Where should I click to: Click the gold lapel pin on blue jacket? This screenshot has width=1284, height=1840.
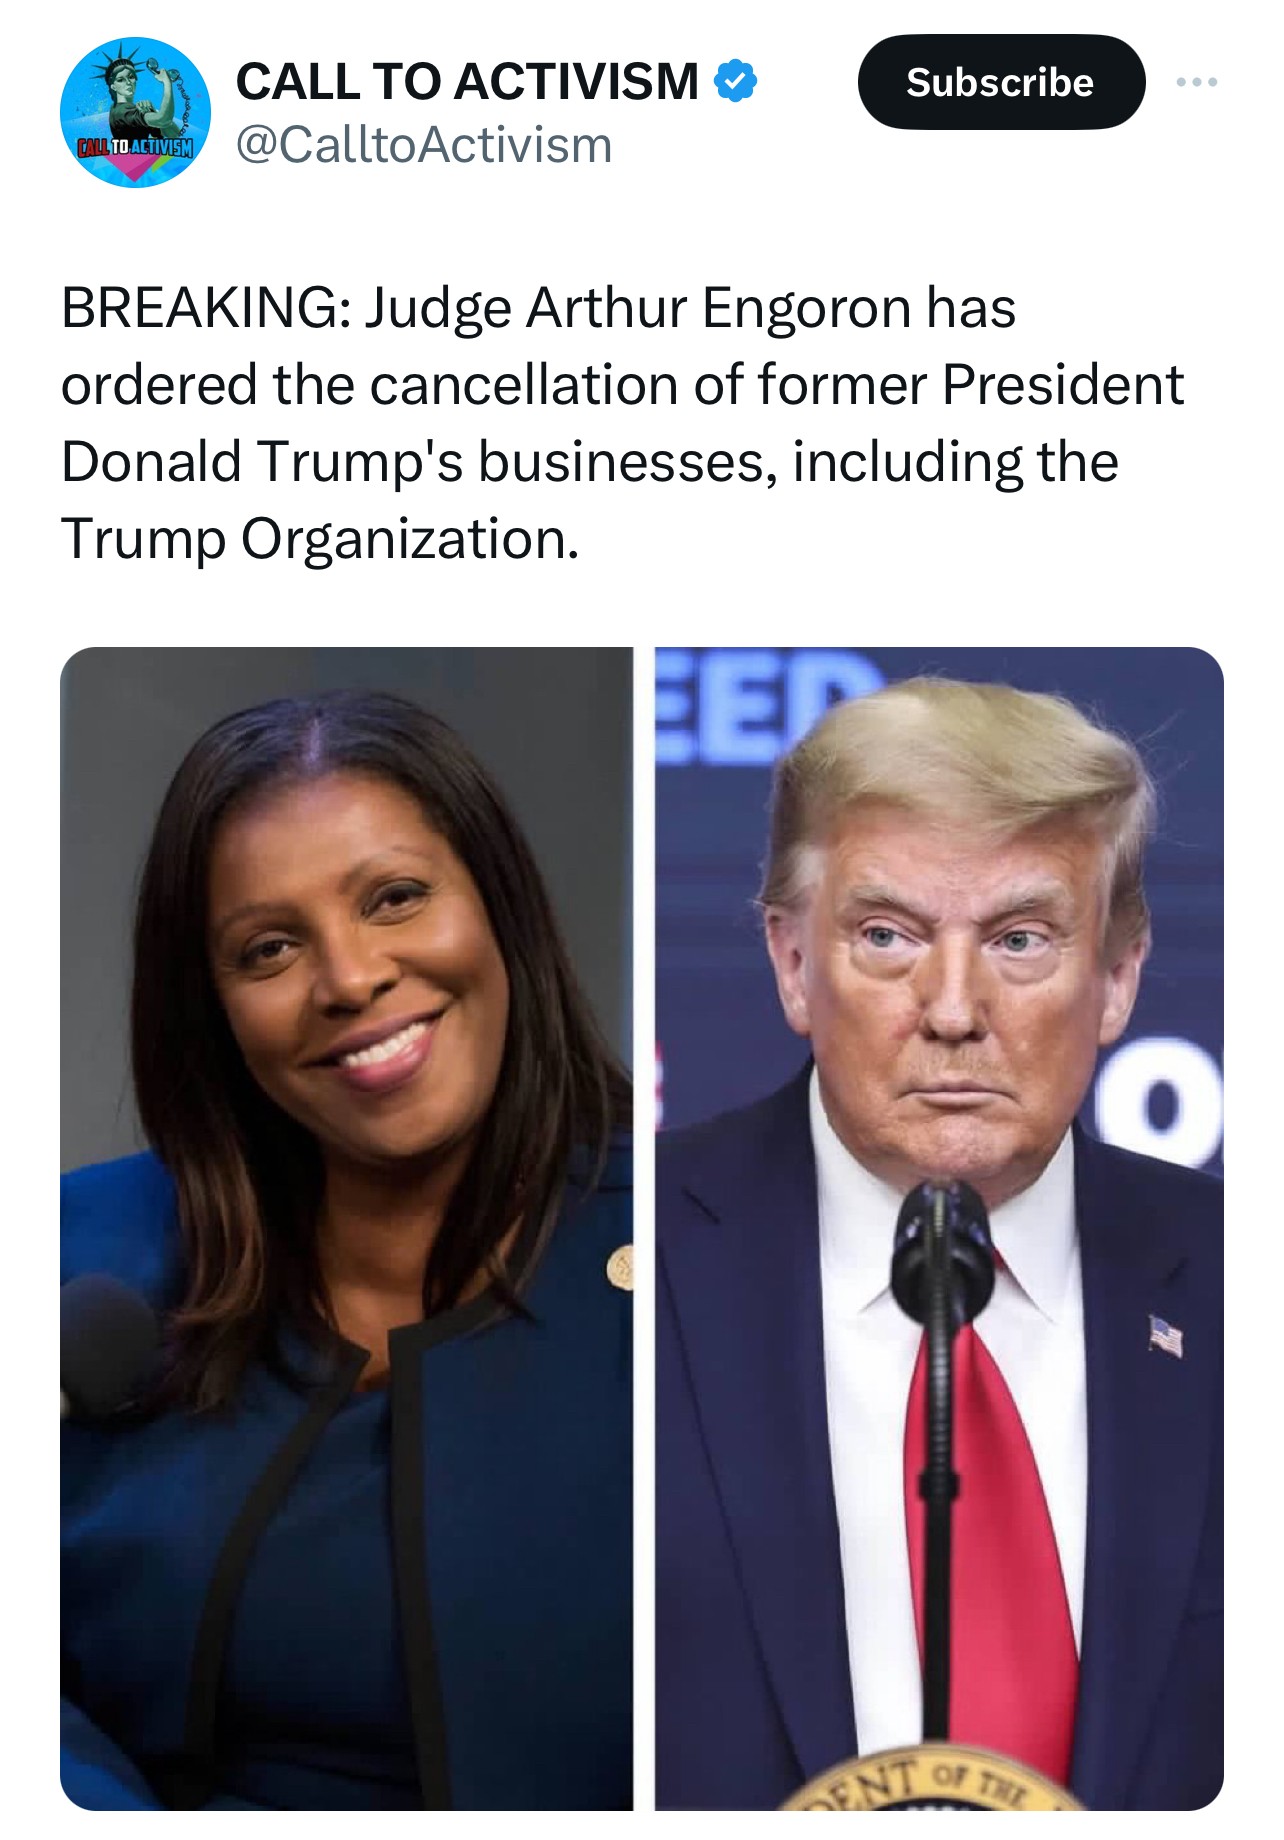[x=621, y=1267]
